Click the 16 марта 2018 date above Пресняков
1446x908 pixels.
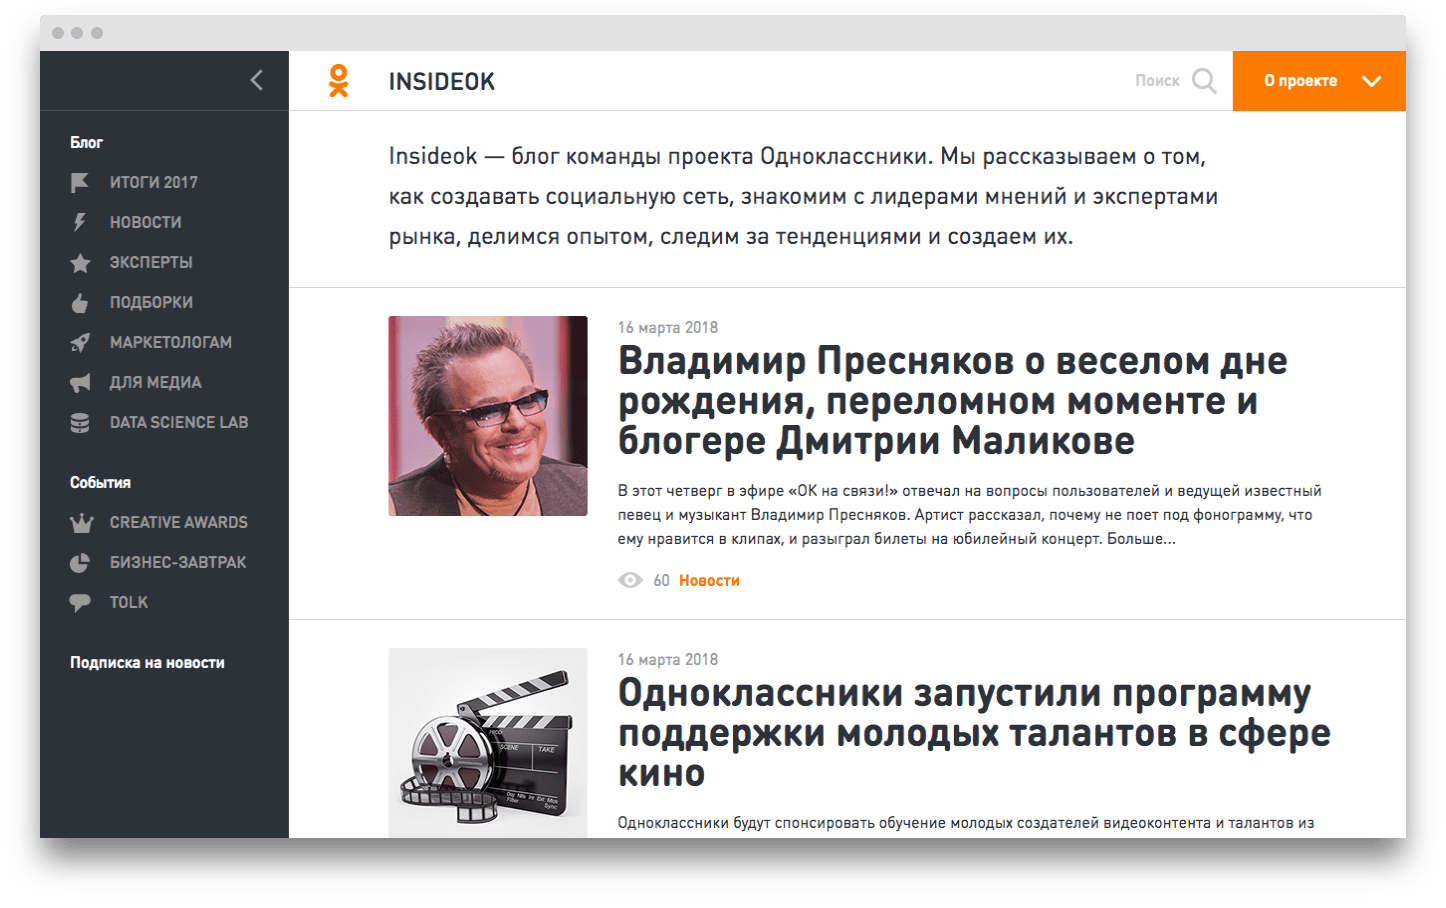[668, 327]
